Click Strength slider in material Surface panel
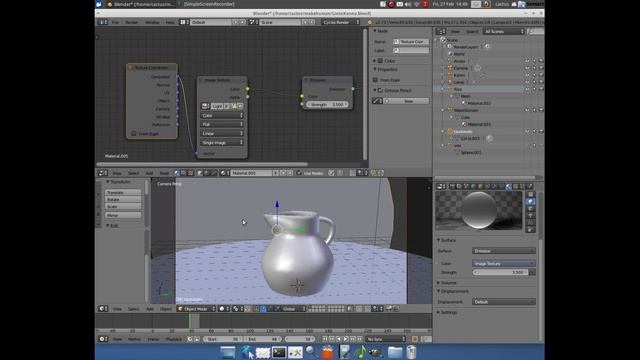 click(x=500, y=272)
